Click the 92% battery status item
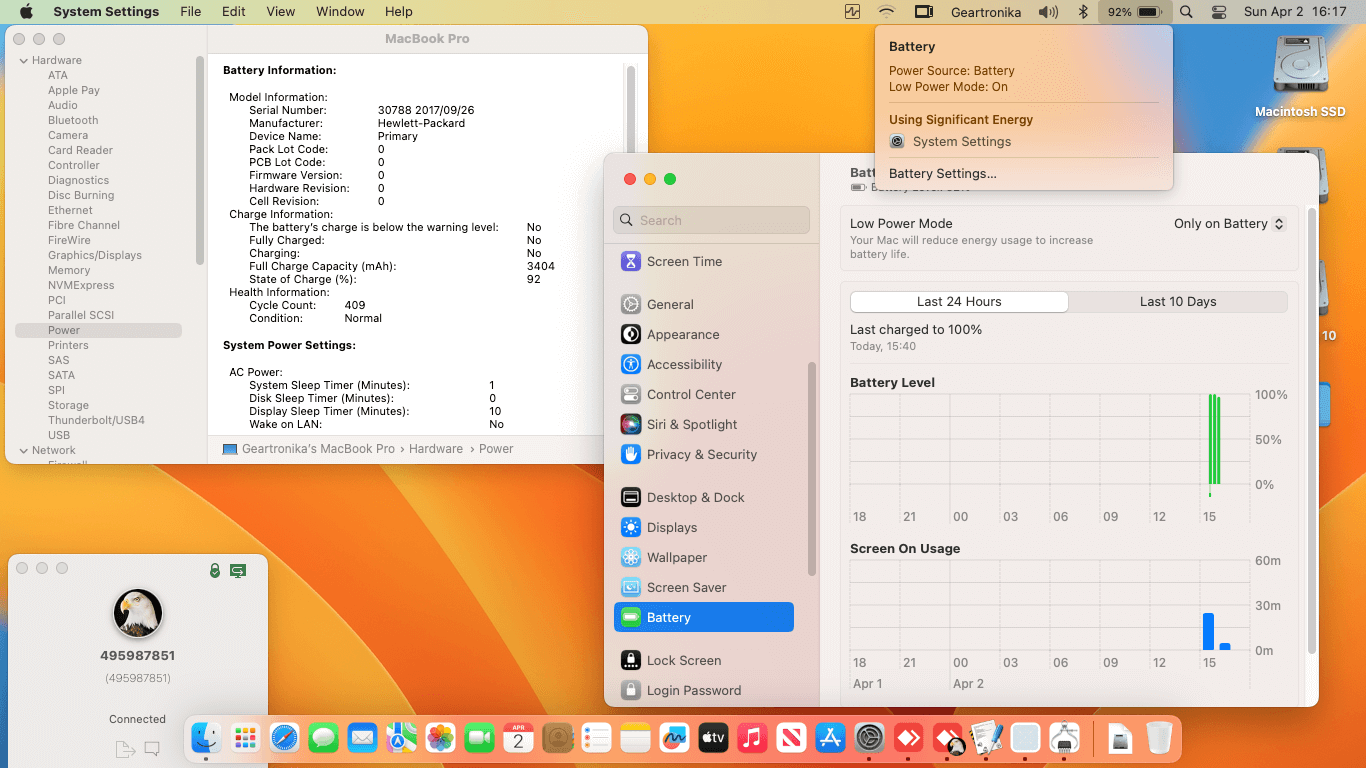Viewport: 1366px width, 768px height. coord(1133,12)
